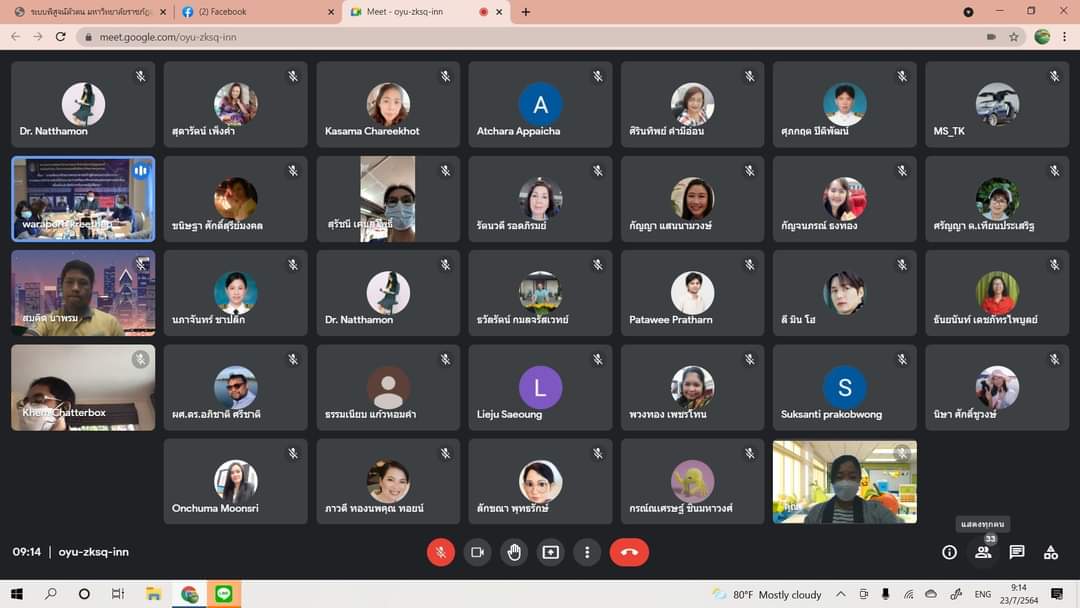1080x608 pixels.
Task: Open the meeting details info icon
Action: click(x=949, y=552)
